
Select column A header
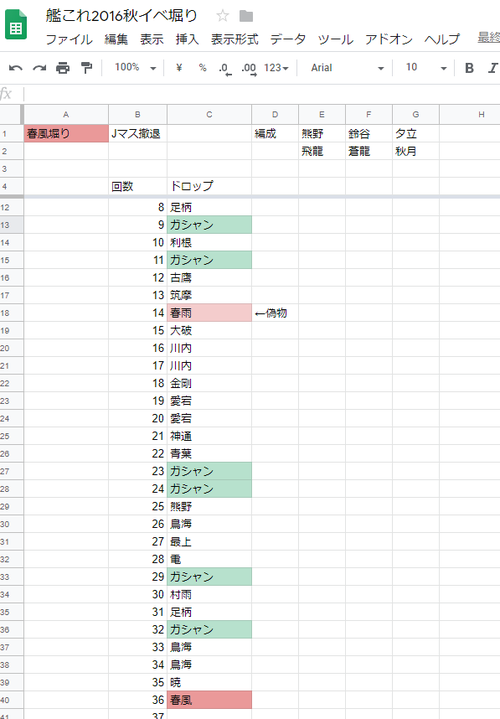point(66,115)
